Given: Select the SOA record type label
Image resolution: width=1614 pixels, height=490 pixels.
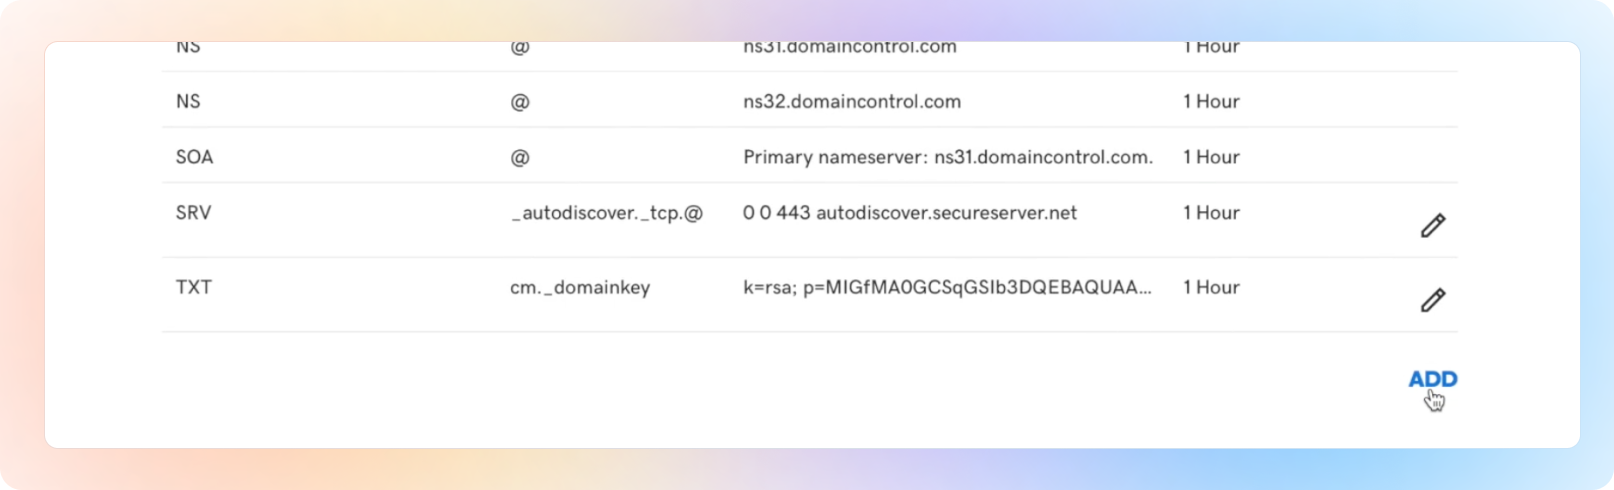Looking at the screenshot, I should (194, 157).
